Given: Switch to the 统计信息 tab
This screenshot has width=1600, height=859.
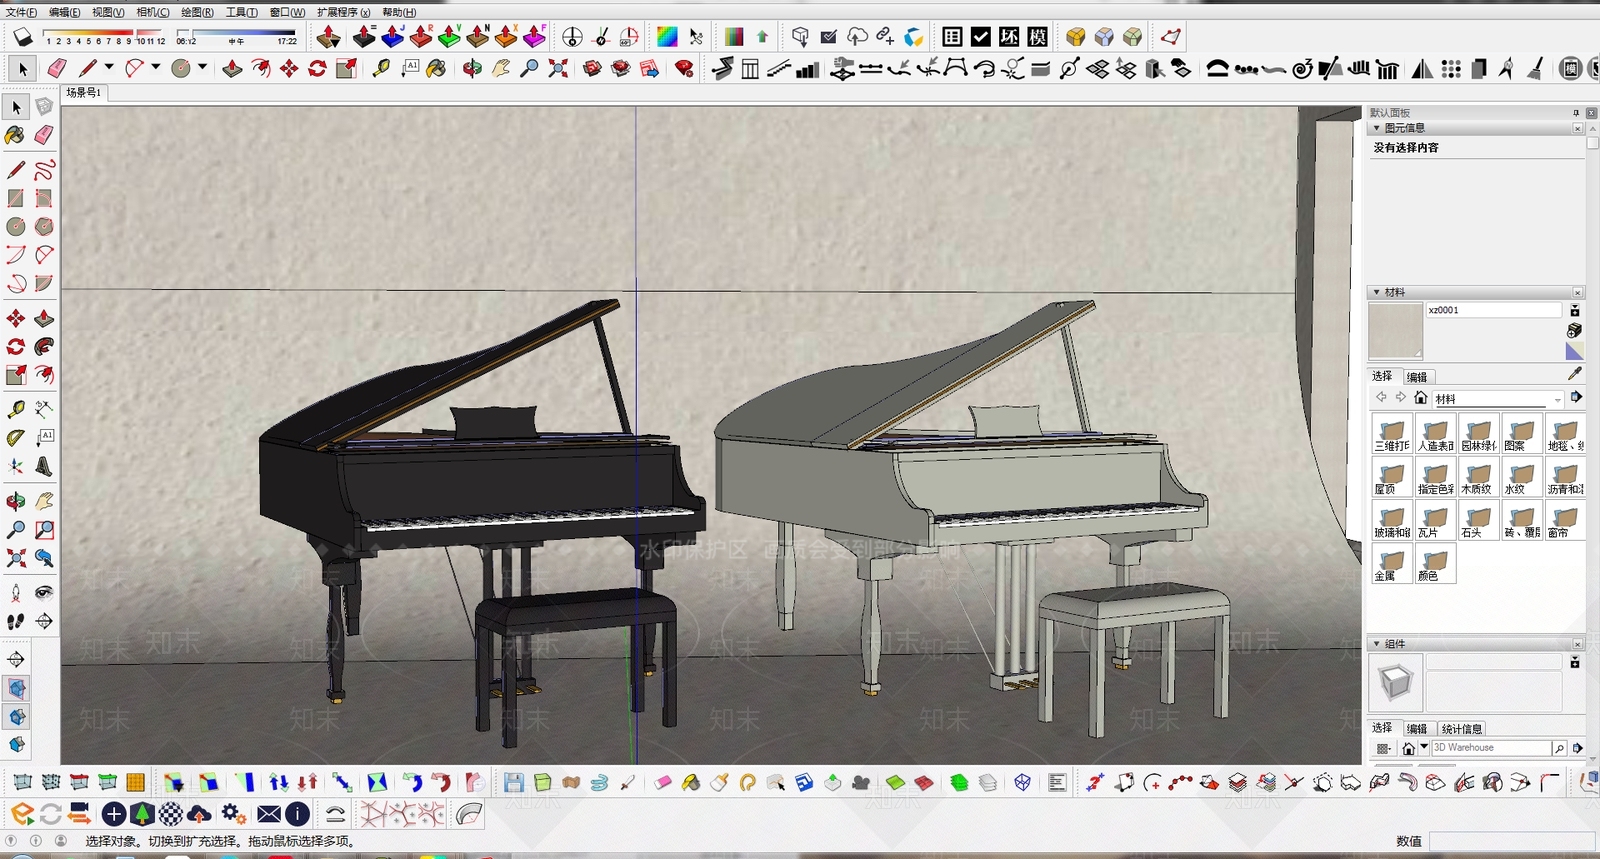Looking at the screenshot, I should point(1462,729).
